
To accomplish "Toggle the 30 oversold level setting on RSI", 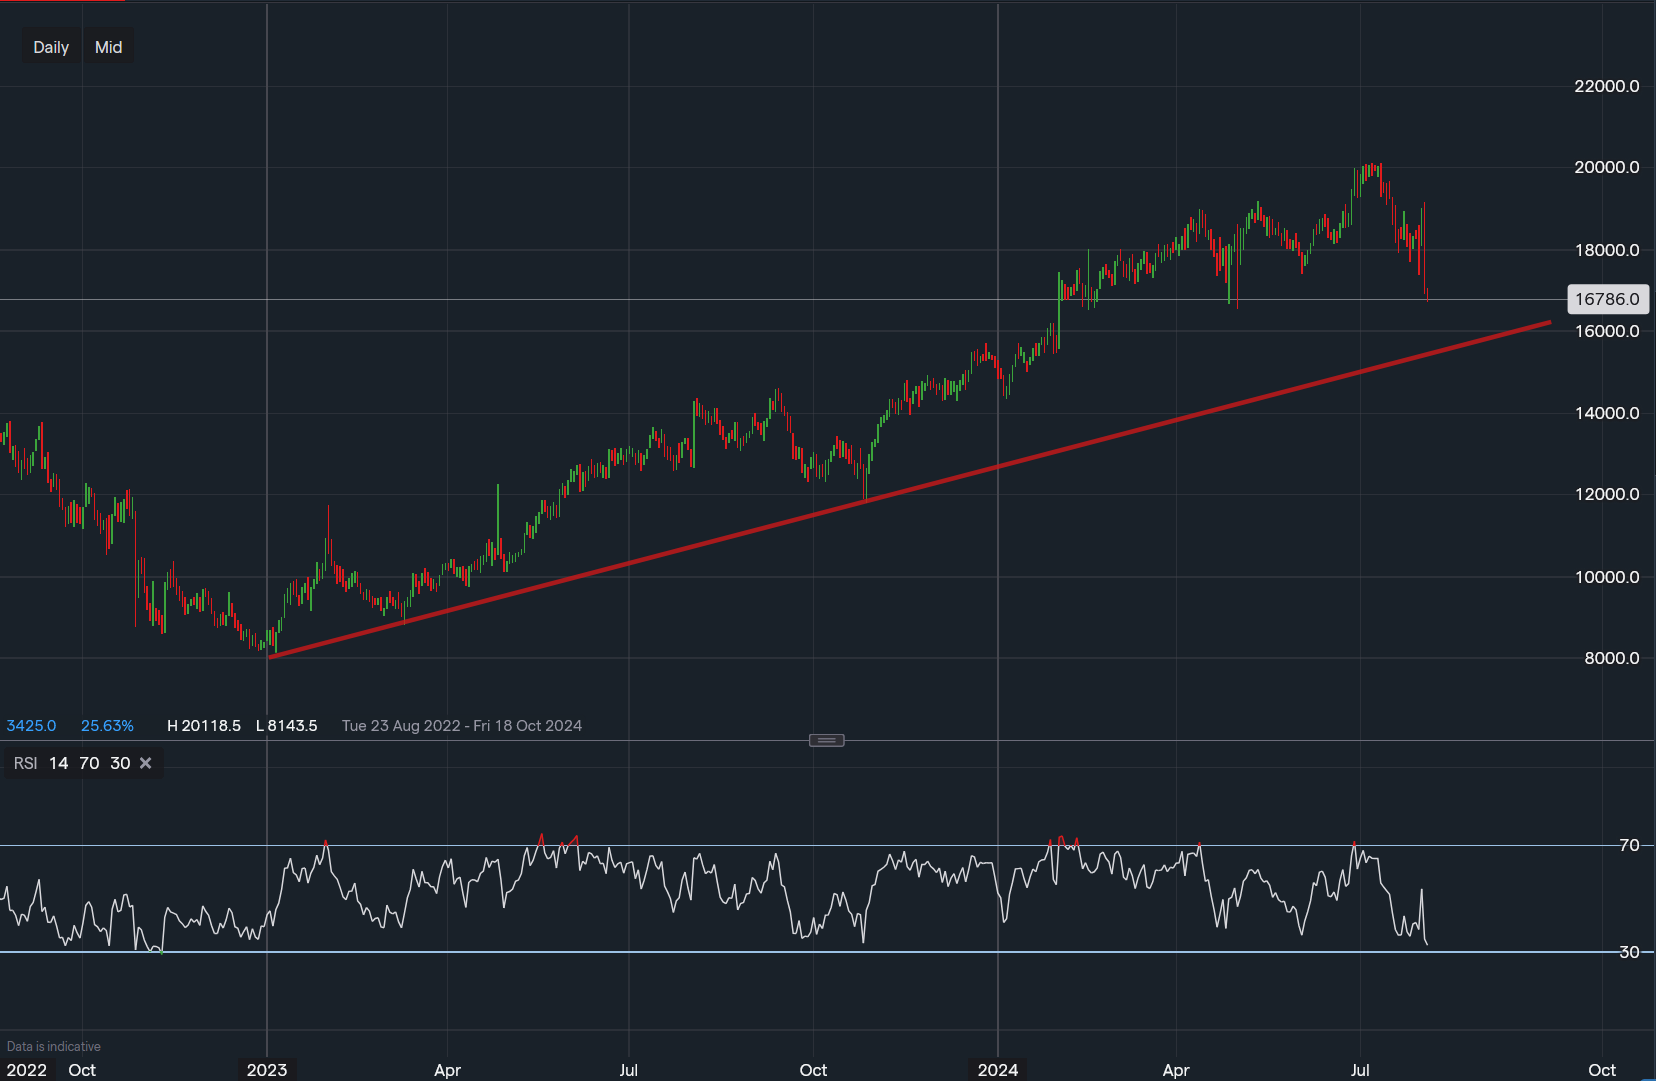I will pos(120,762).
